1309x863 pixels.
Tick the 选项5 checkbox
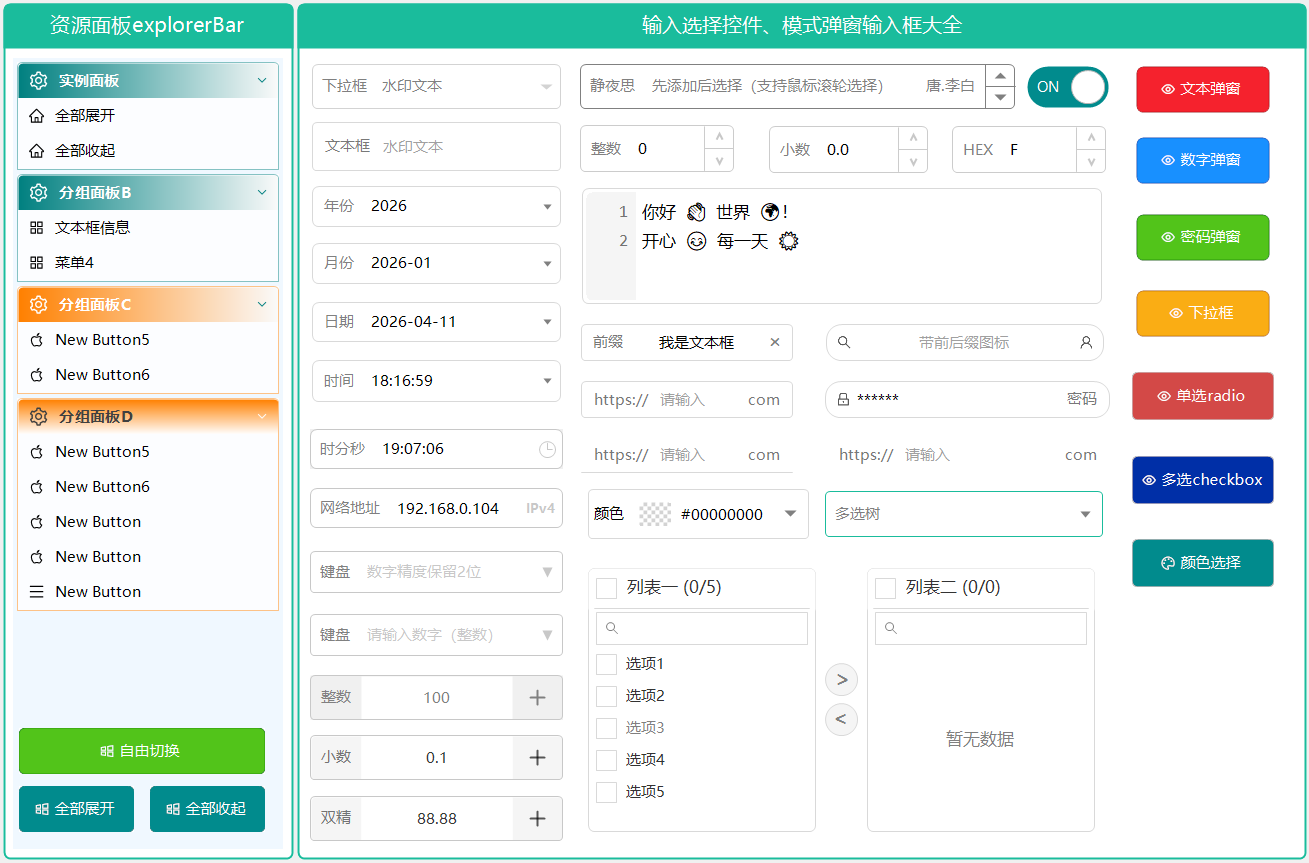606,792
